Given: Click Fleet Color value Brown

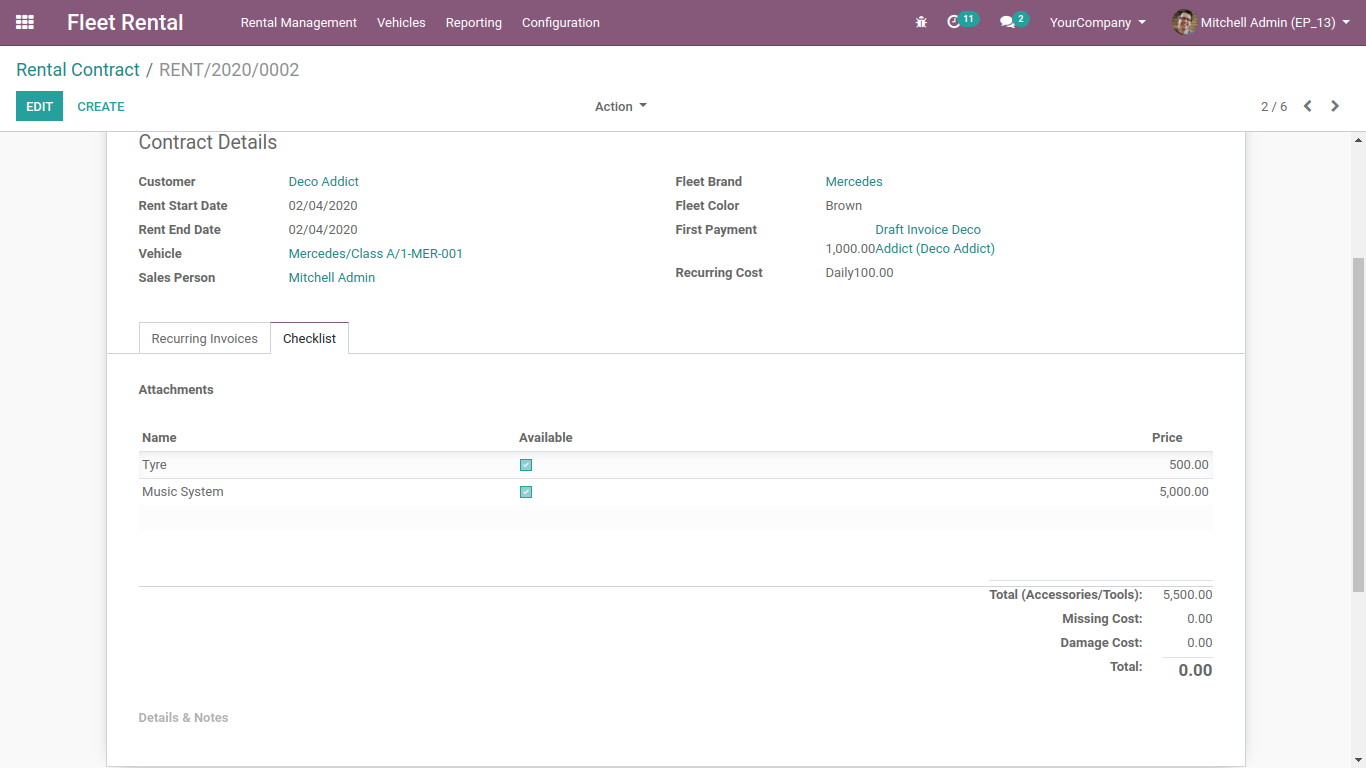Looking at the screenshot, I should (844, 206).
